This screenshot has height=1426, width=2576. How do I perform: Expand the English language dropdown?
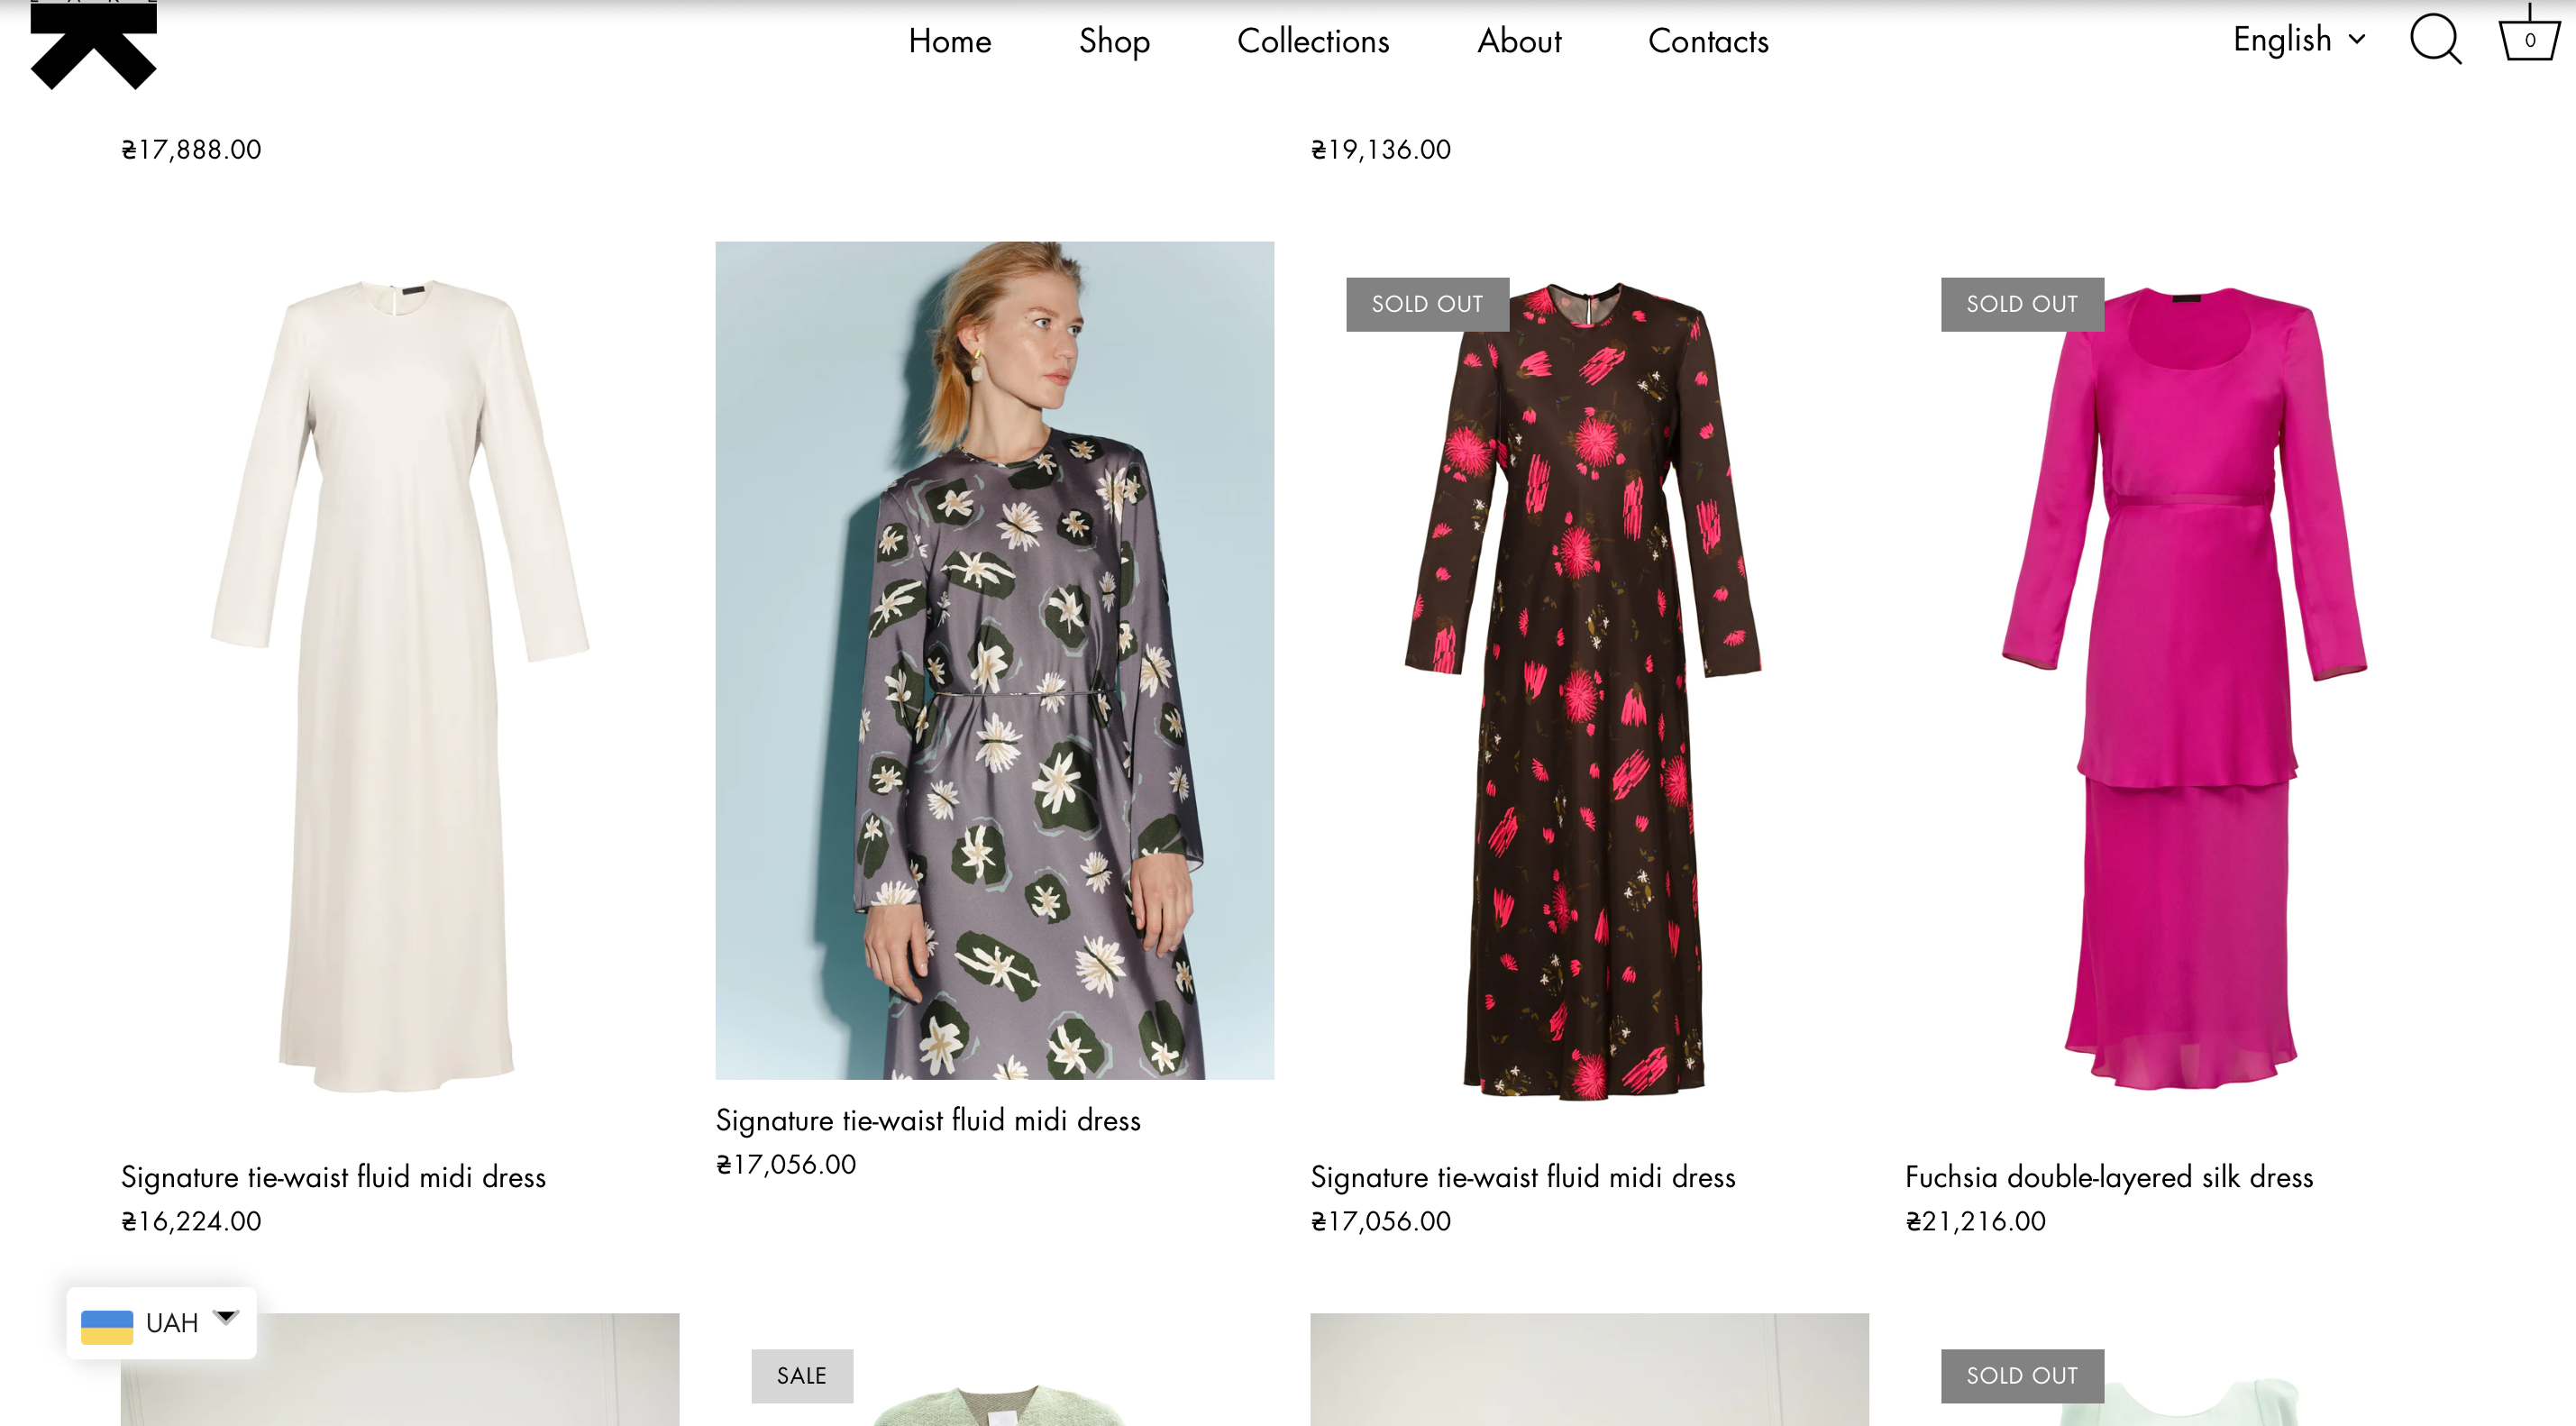[2299, 40]
